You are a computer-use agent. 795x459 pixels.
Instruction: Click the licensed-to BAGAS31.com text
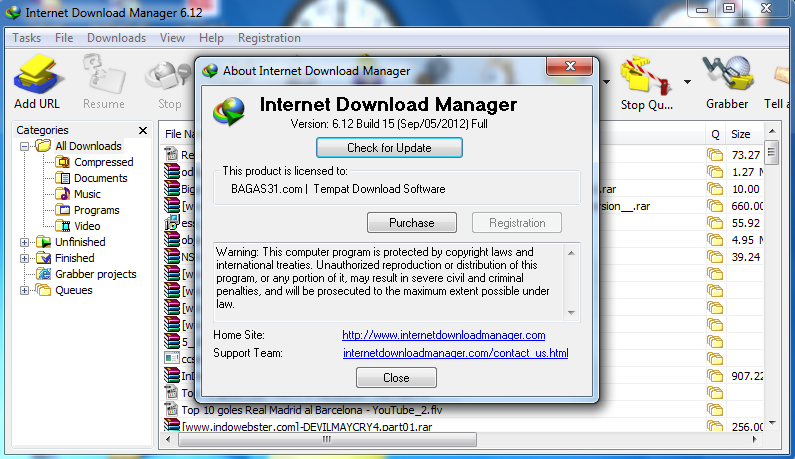(338, 189)
